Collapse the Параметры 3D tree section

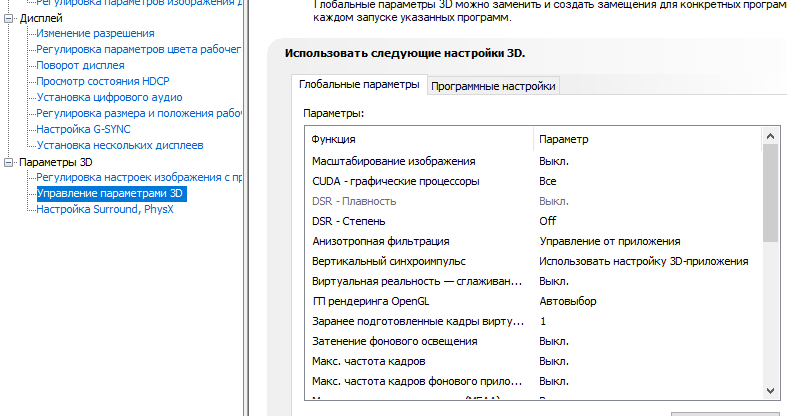(10, 162)
